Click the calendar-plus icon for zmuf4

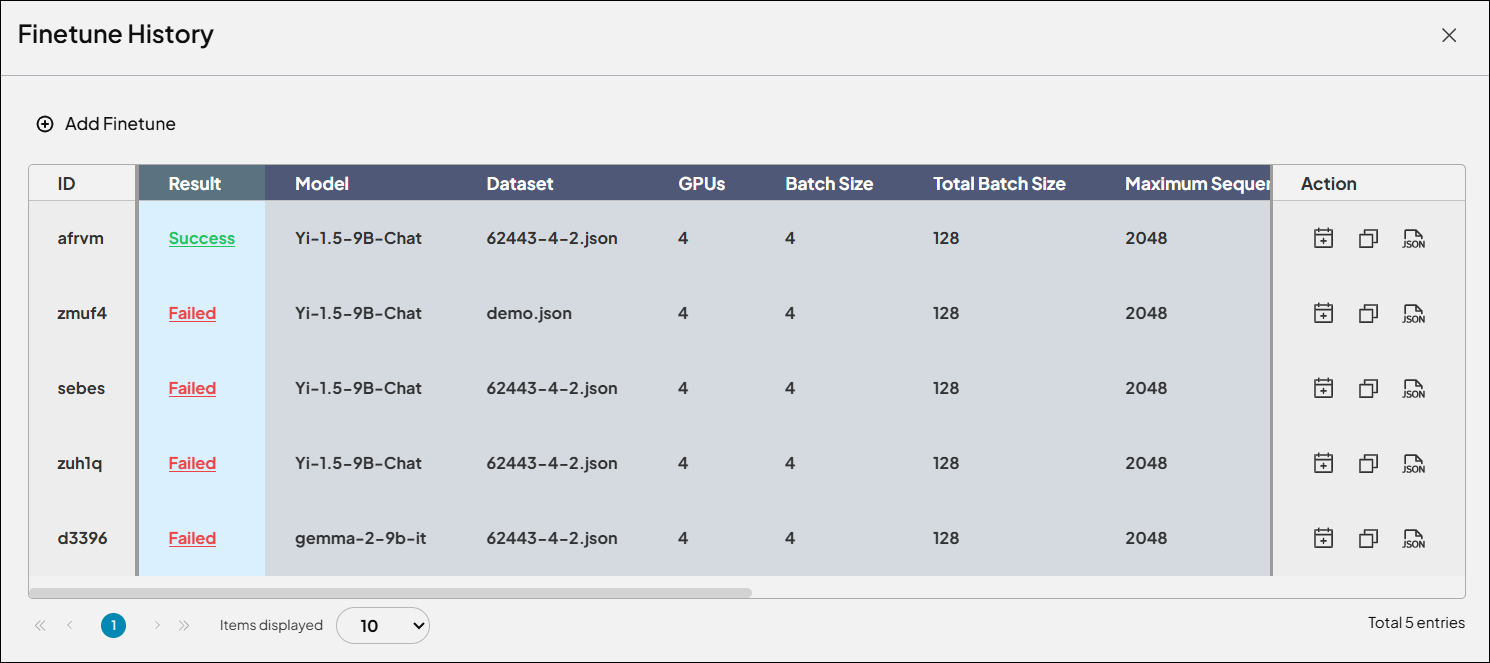1323,313
